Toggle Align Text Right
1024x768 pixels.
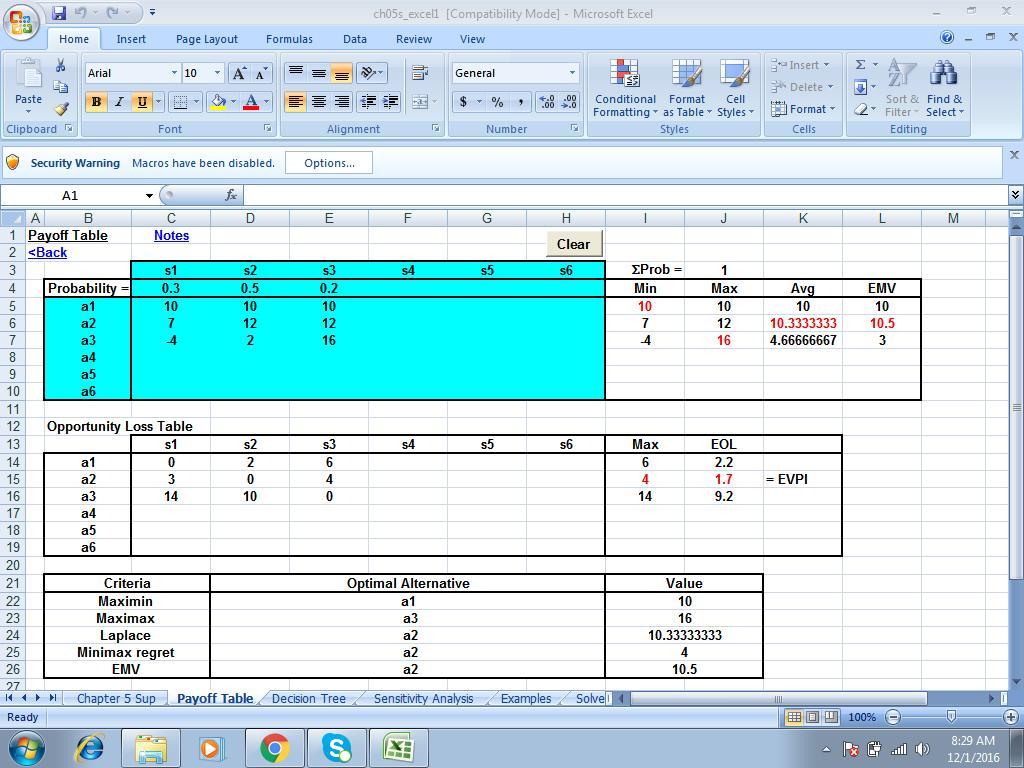tap(342, 102)
